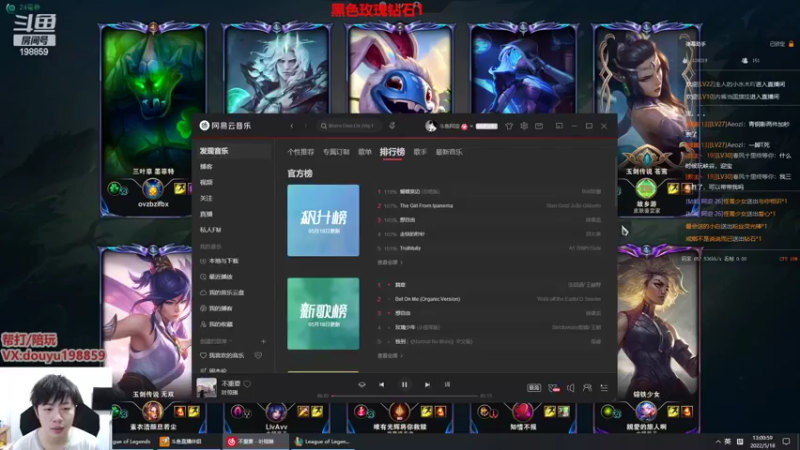800x450 pixels.
Task: Open the Douyu streaming app in taskbar
Action: [x=187, y=442]
